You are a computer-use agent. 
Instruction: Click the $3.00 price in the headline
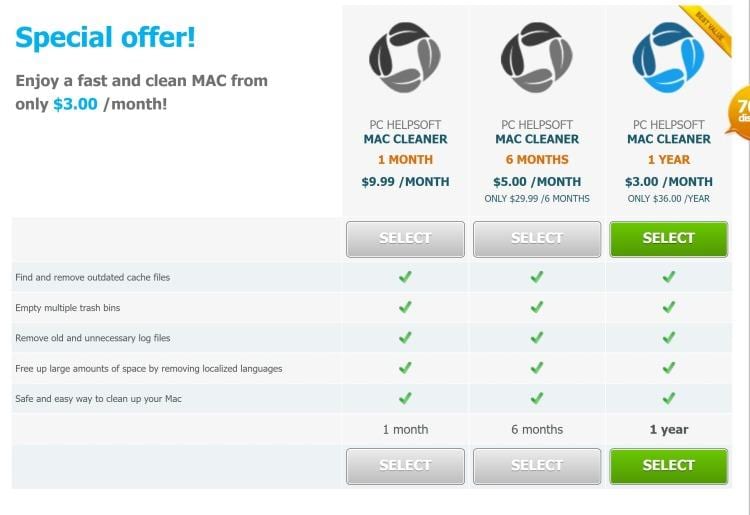pos(75,104)
